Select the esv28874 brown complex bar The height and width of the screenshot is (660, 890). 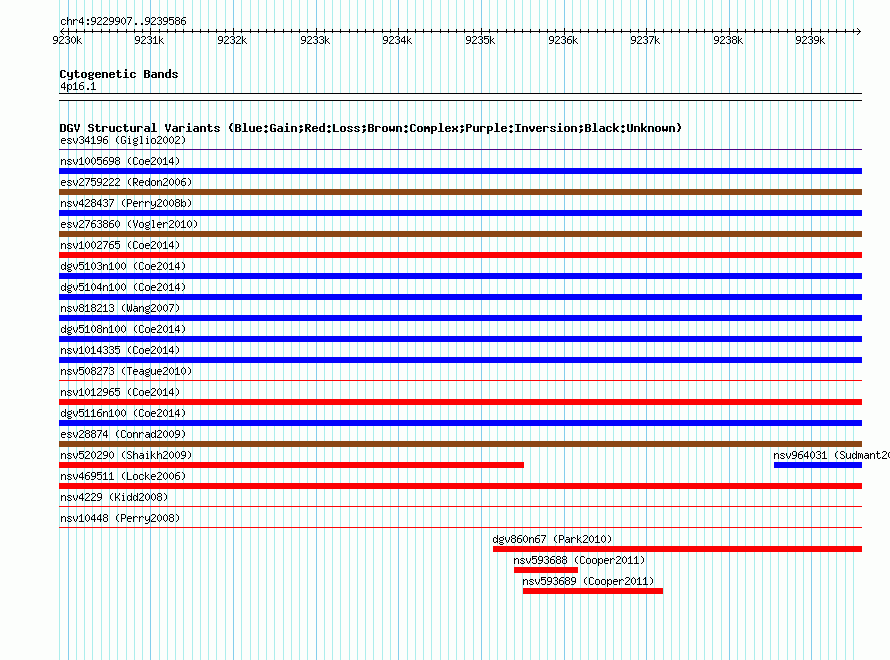(x=460, y=444)
